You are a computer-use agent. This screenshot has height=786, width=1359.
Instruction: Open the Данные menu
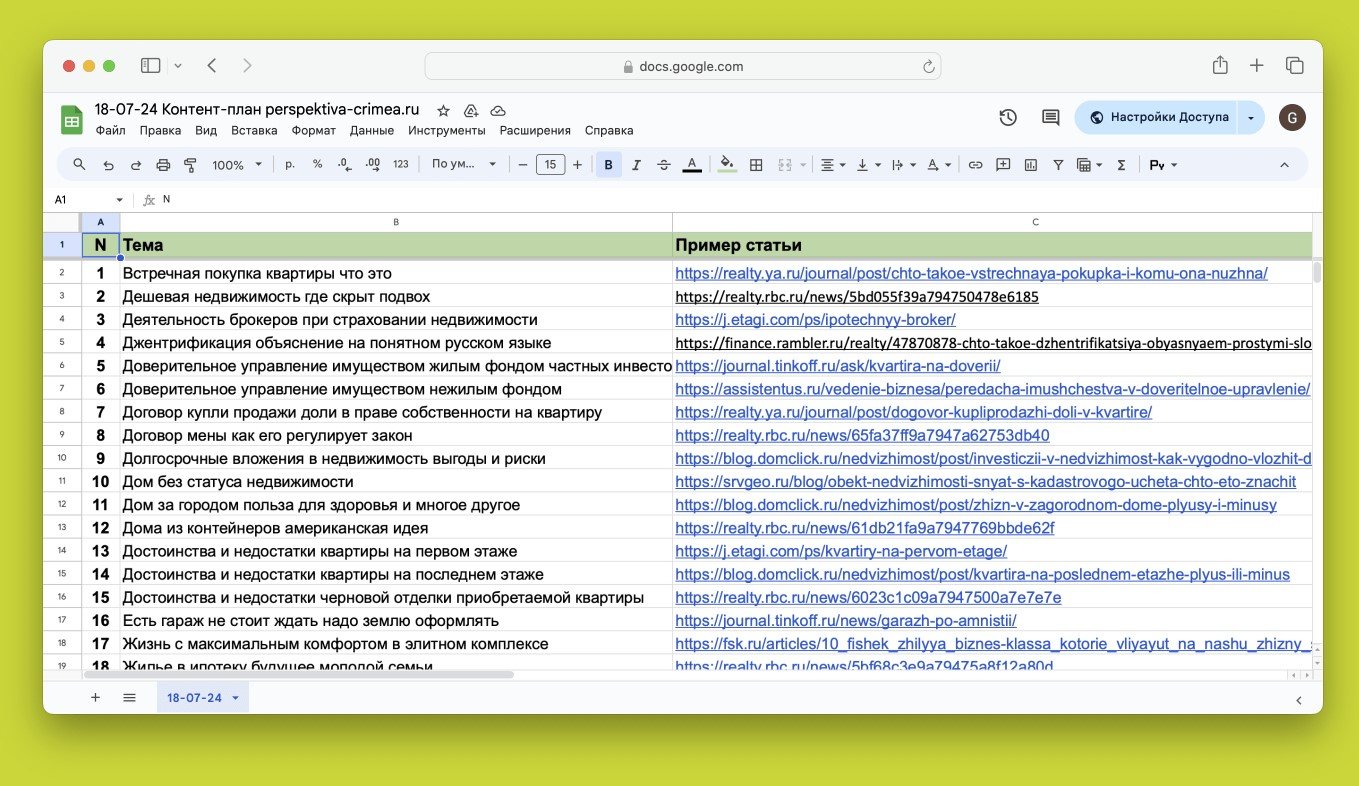[x=372, y=130]
